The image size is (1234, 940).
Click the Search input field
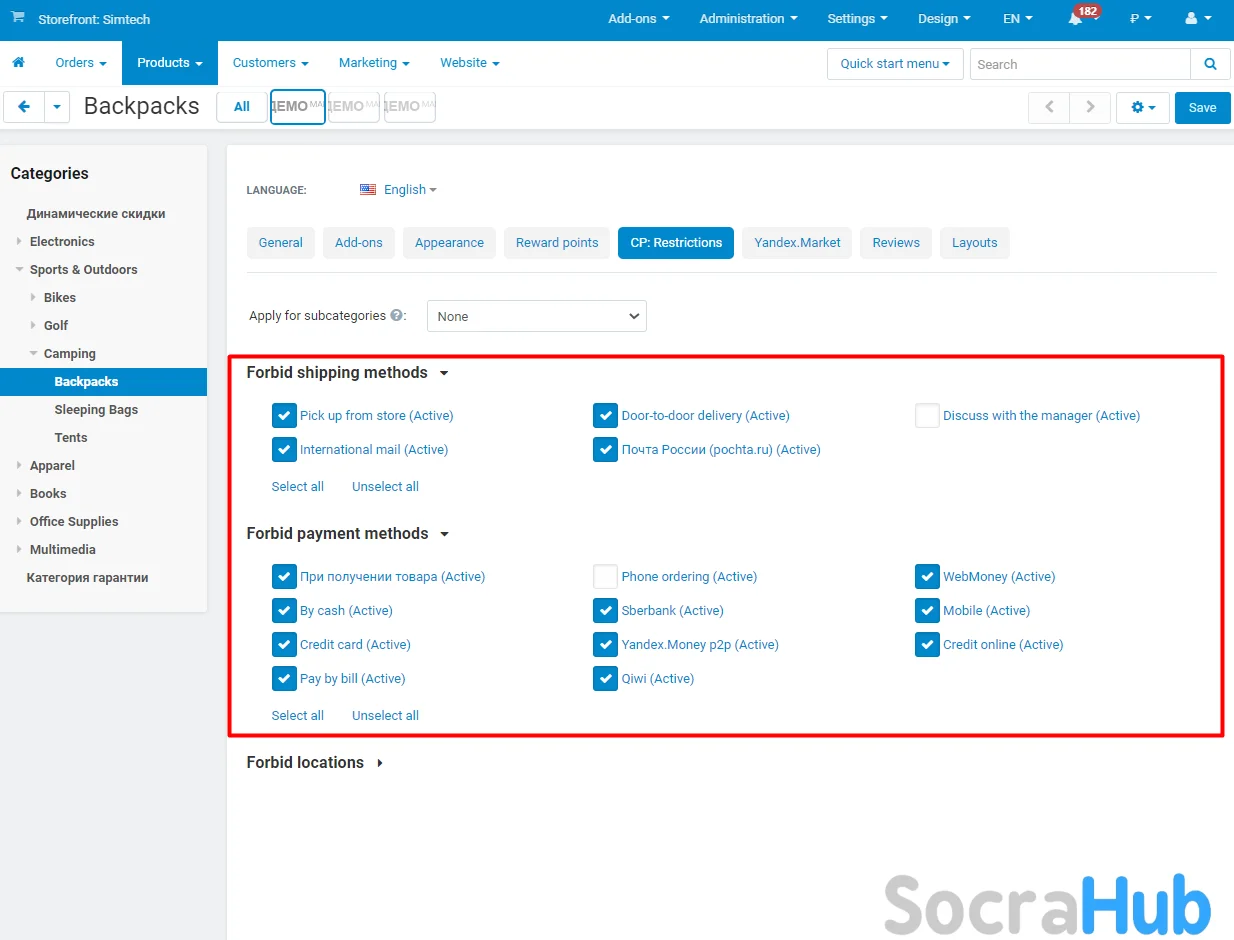pos(1079,64)
